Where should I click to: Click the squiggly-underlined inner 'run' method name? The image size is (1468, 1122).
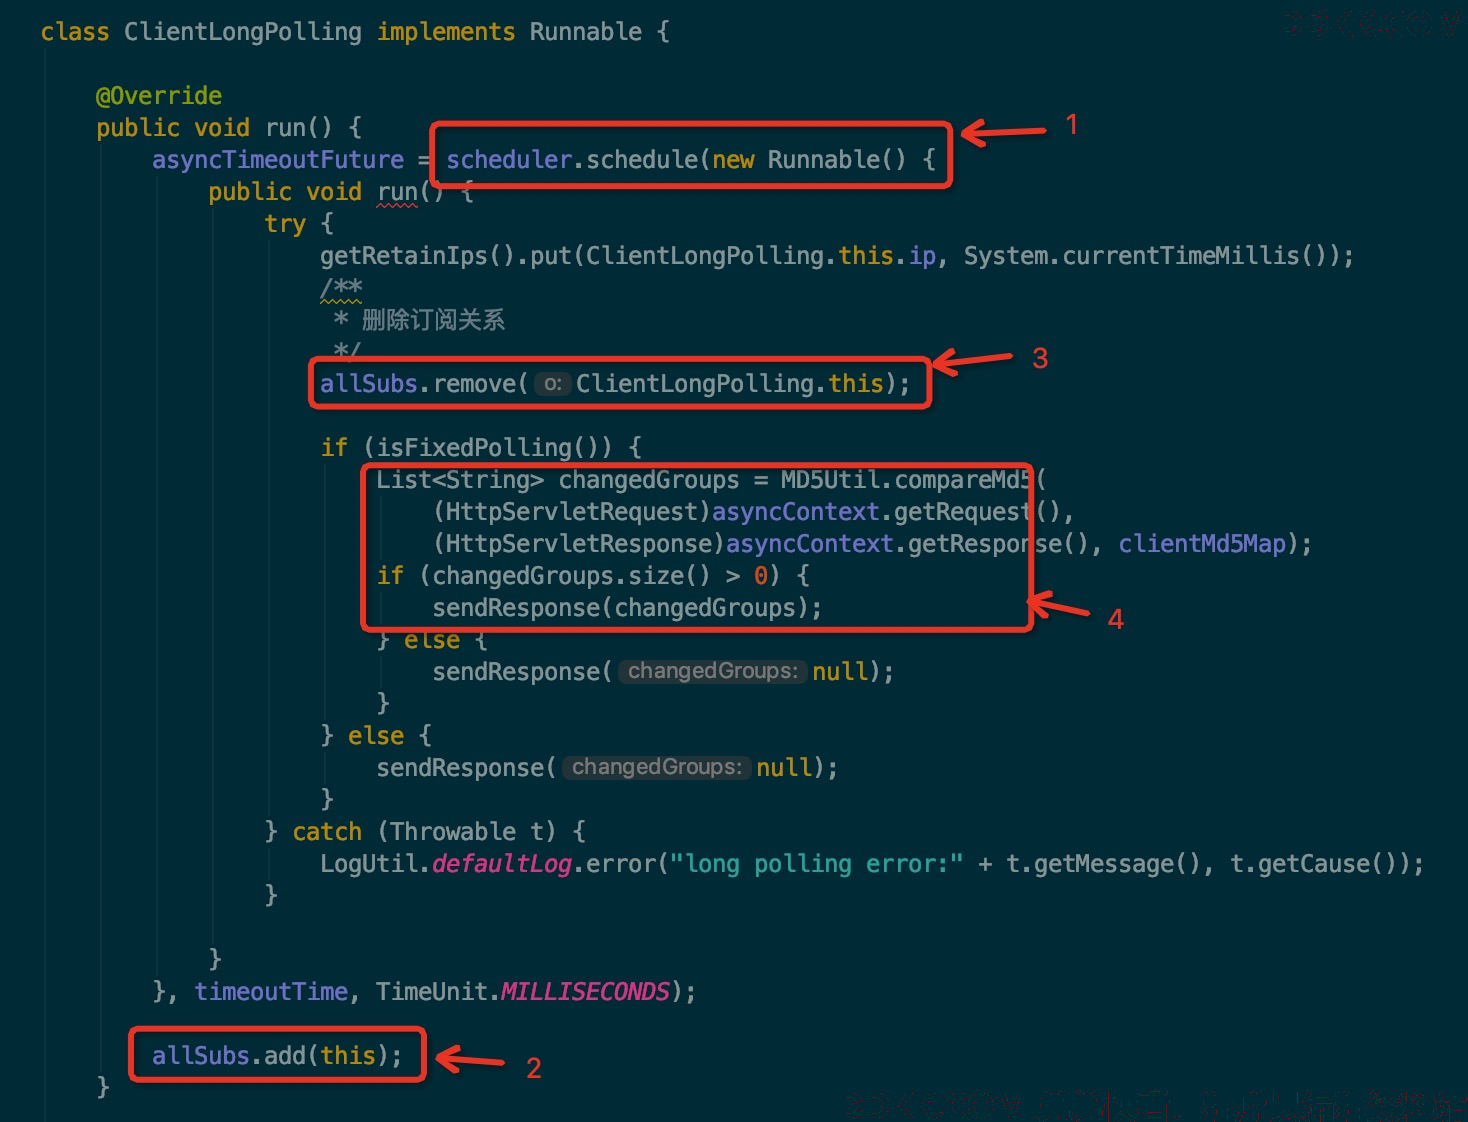397,192
